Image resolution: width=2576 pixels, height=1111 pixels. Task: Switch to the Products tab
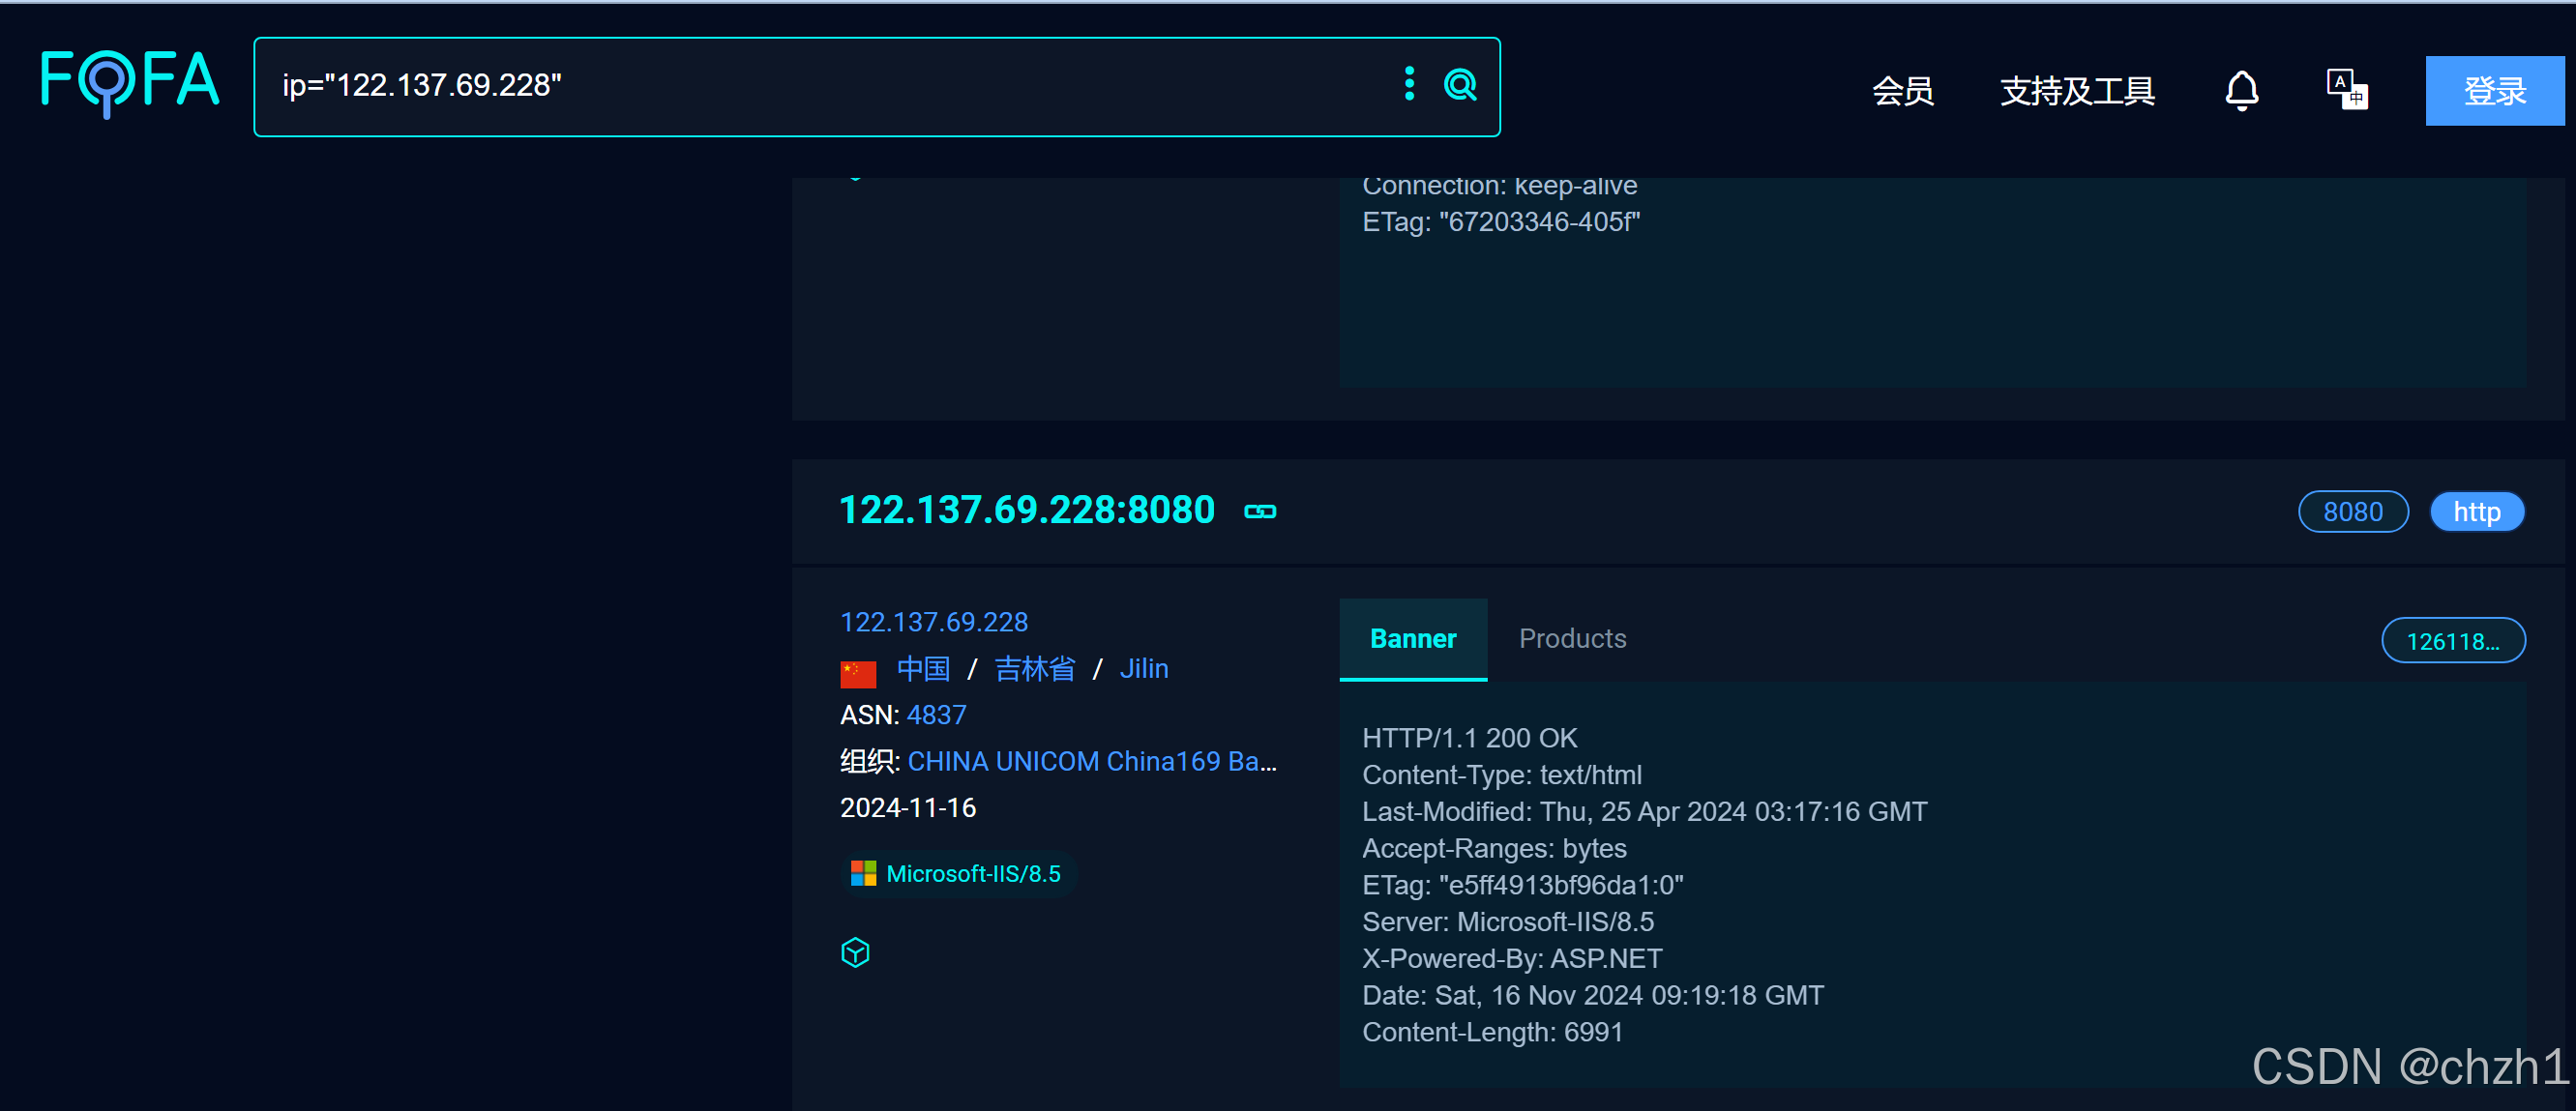coord(1572,639)
